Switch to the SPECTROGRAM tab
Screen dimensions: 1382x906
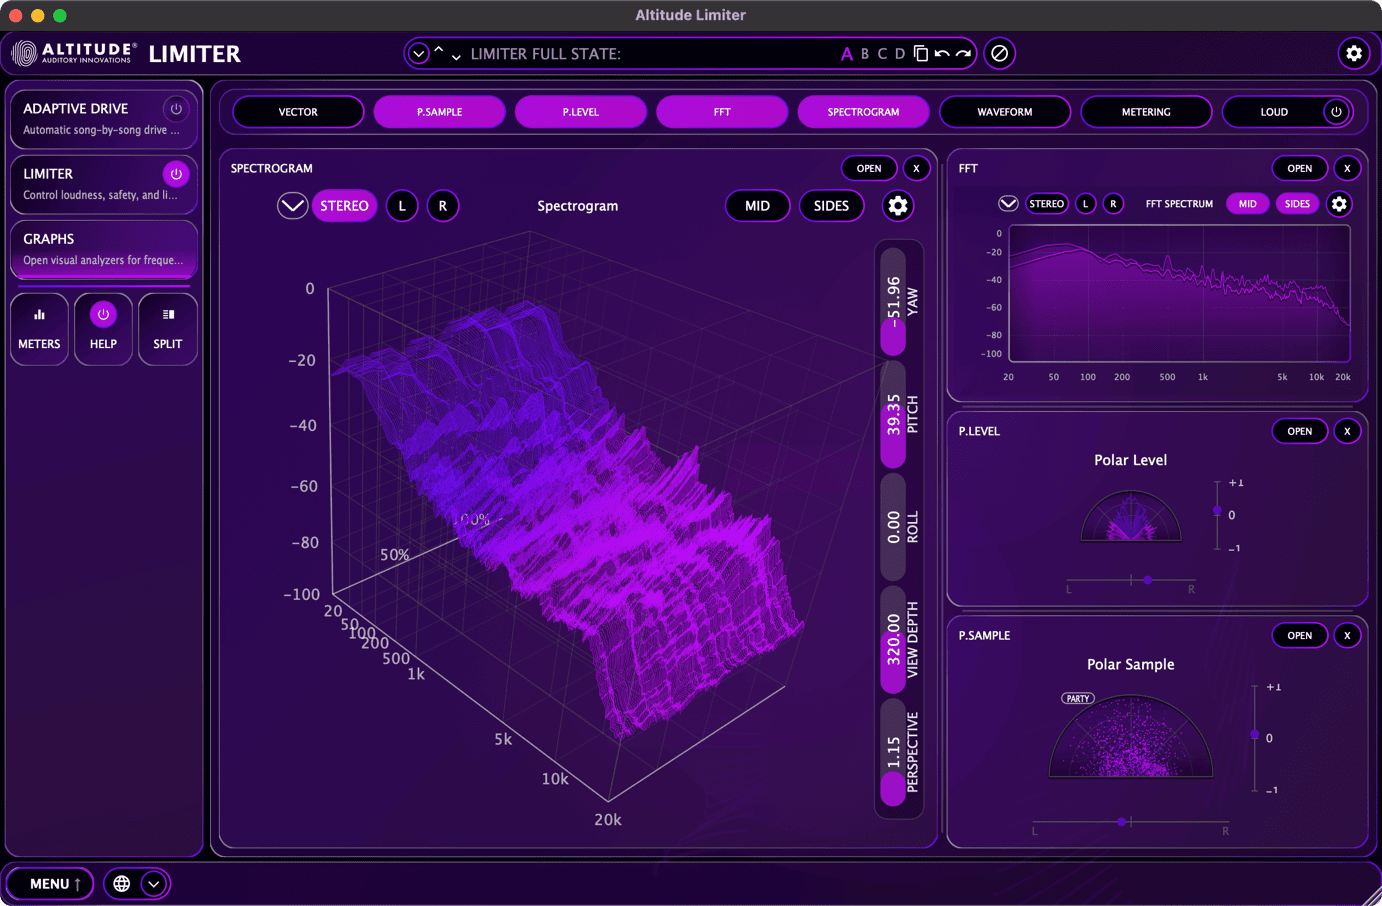tap(863, 112)
